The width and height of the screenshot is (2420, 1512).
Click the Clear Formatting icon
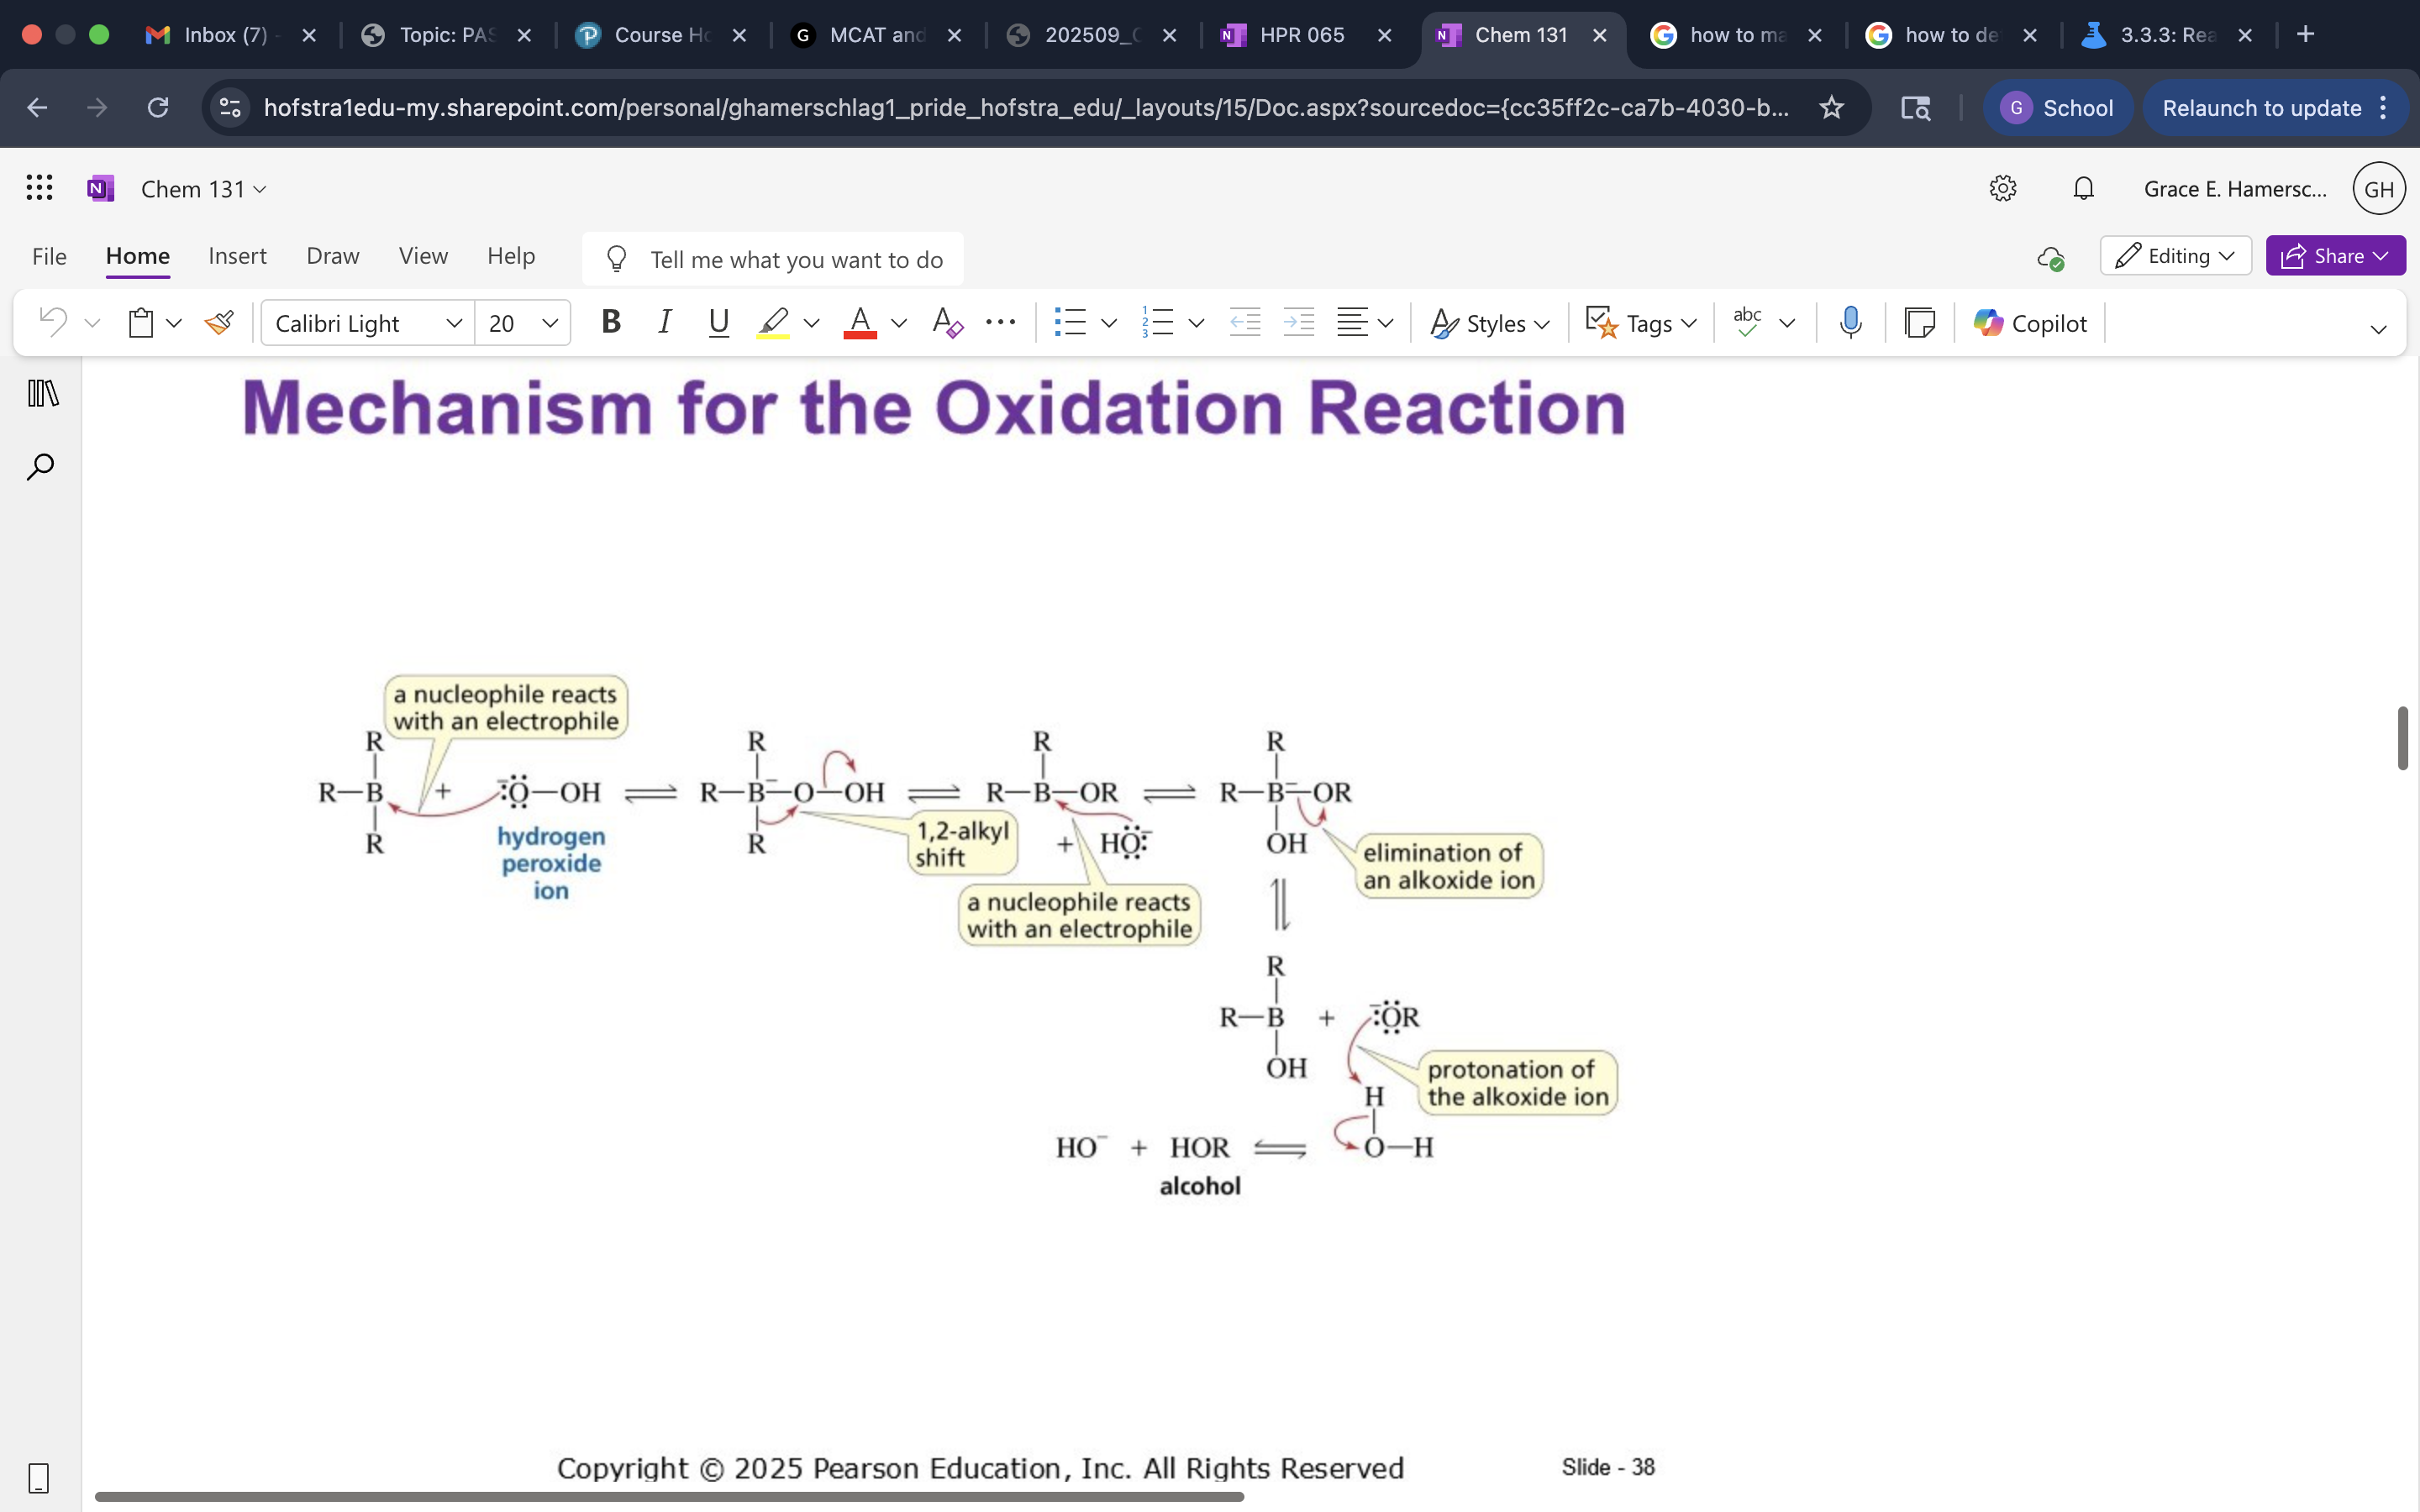tap(946, 323)
